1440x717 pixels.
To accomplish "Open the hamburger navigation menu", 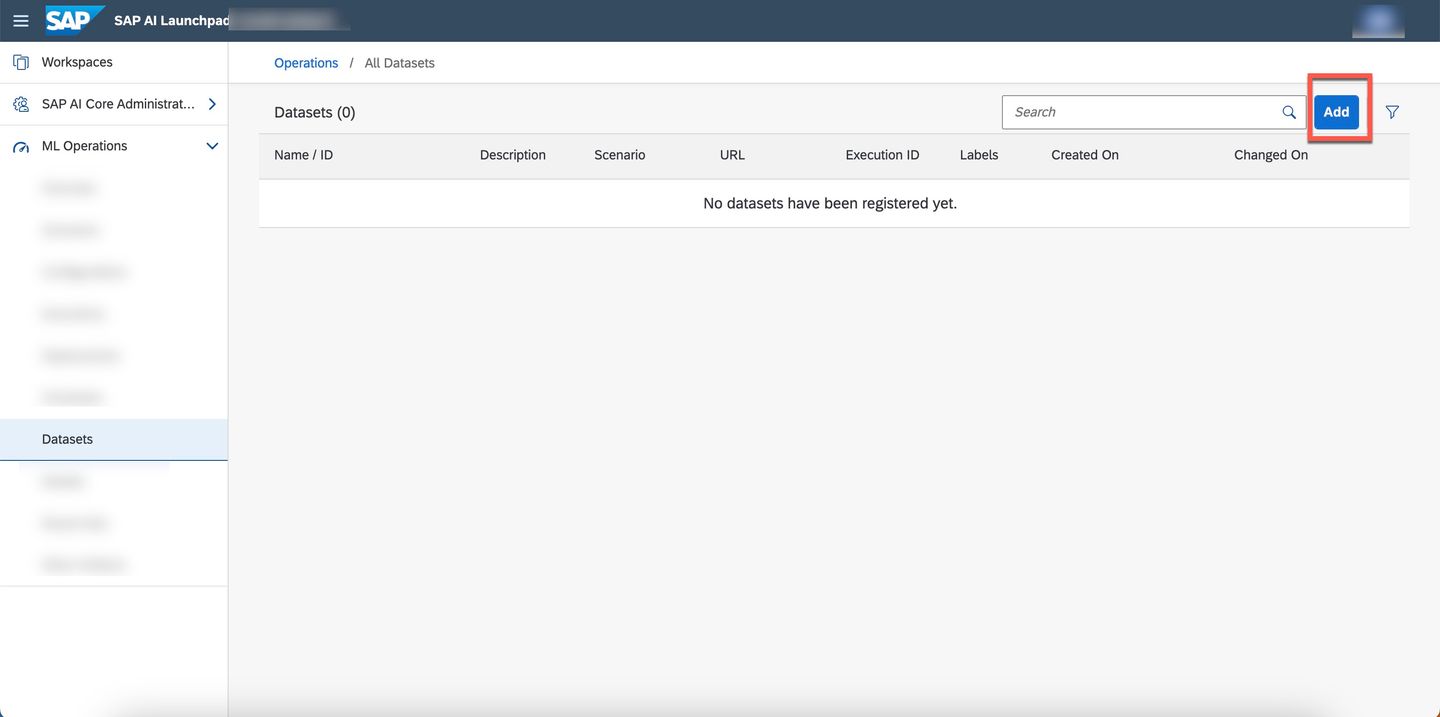I will point(20,21).
